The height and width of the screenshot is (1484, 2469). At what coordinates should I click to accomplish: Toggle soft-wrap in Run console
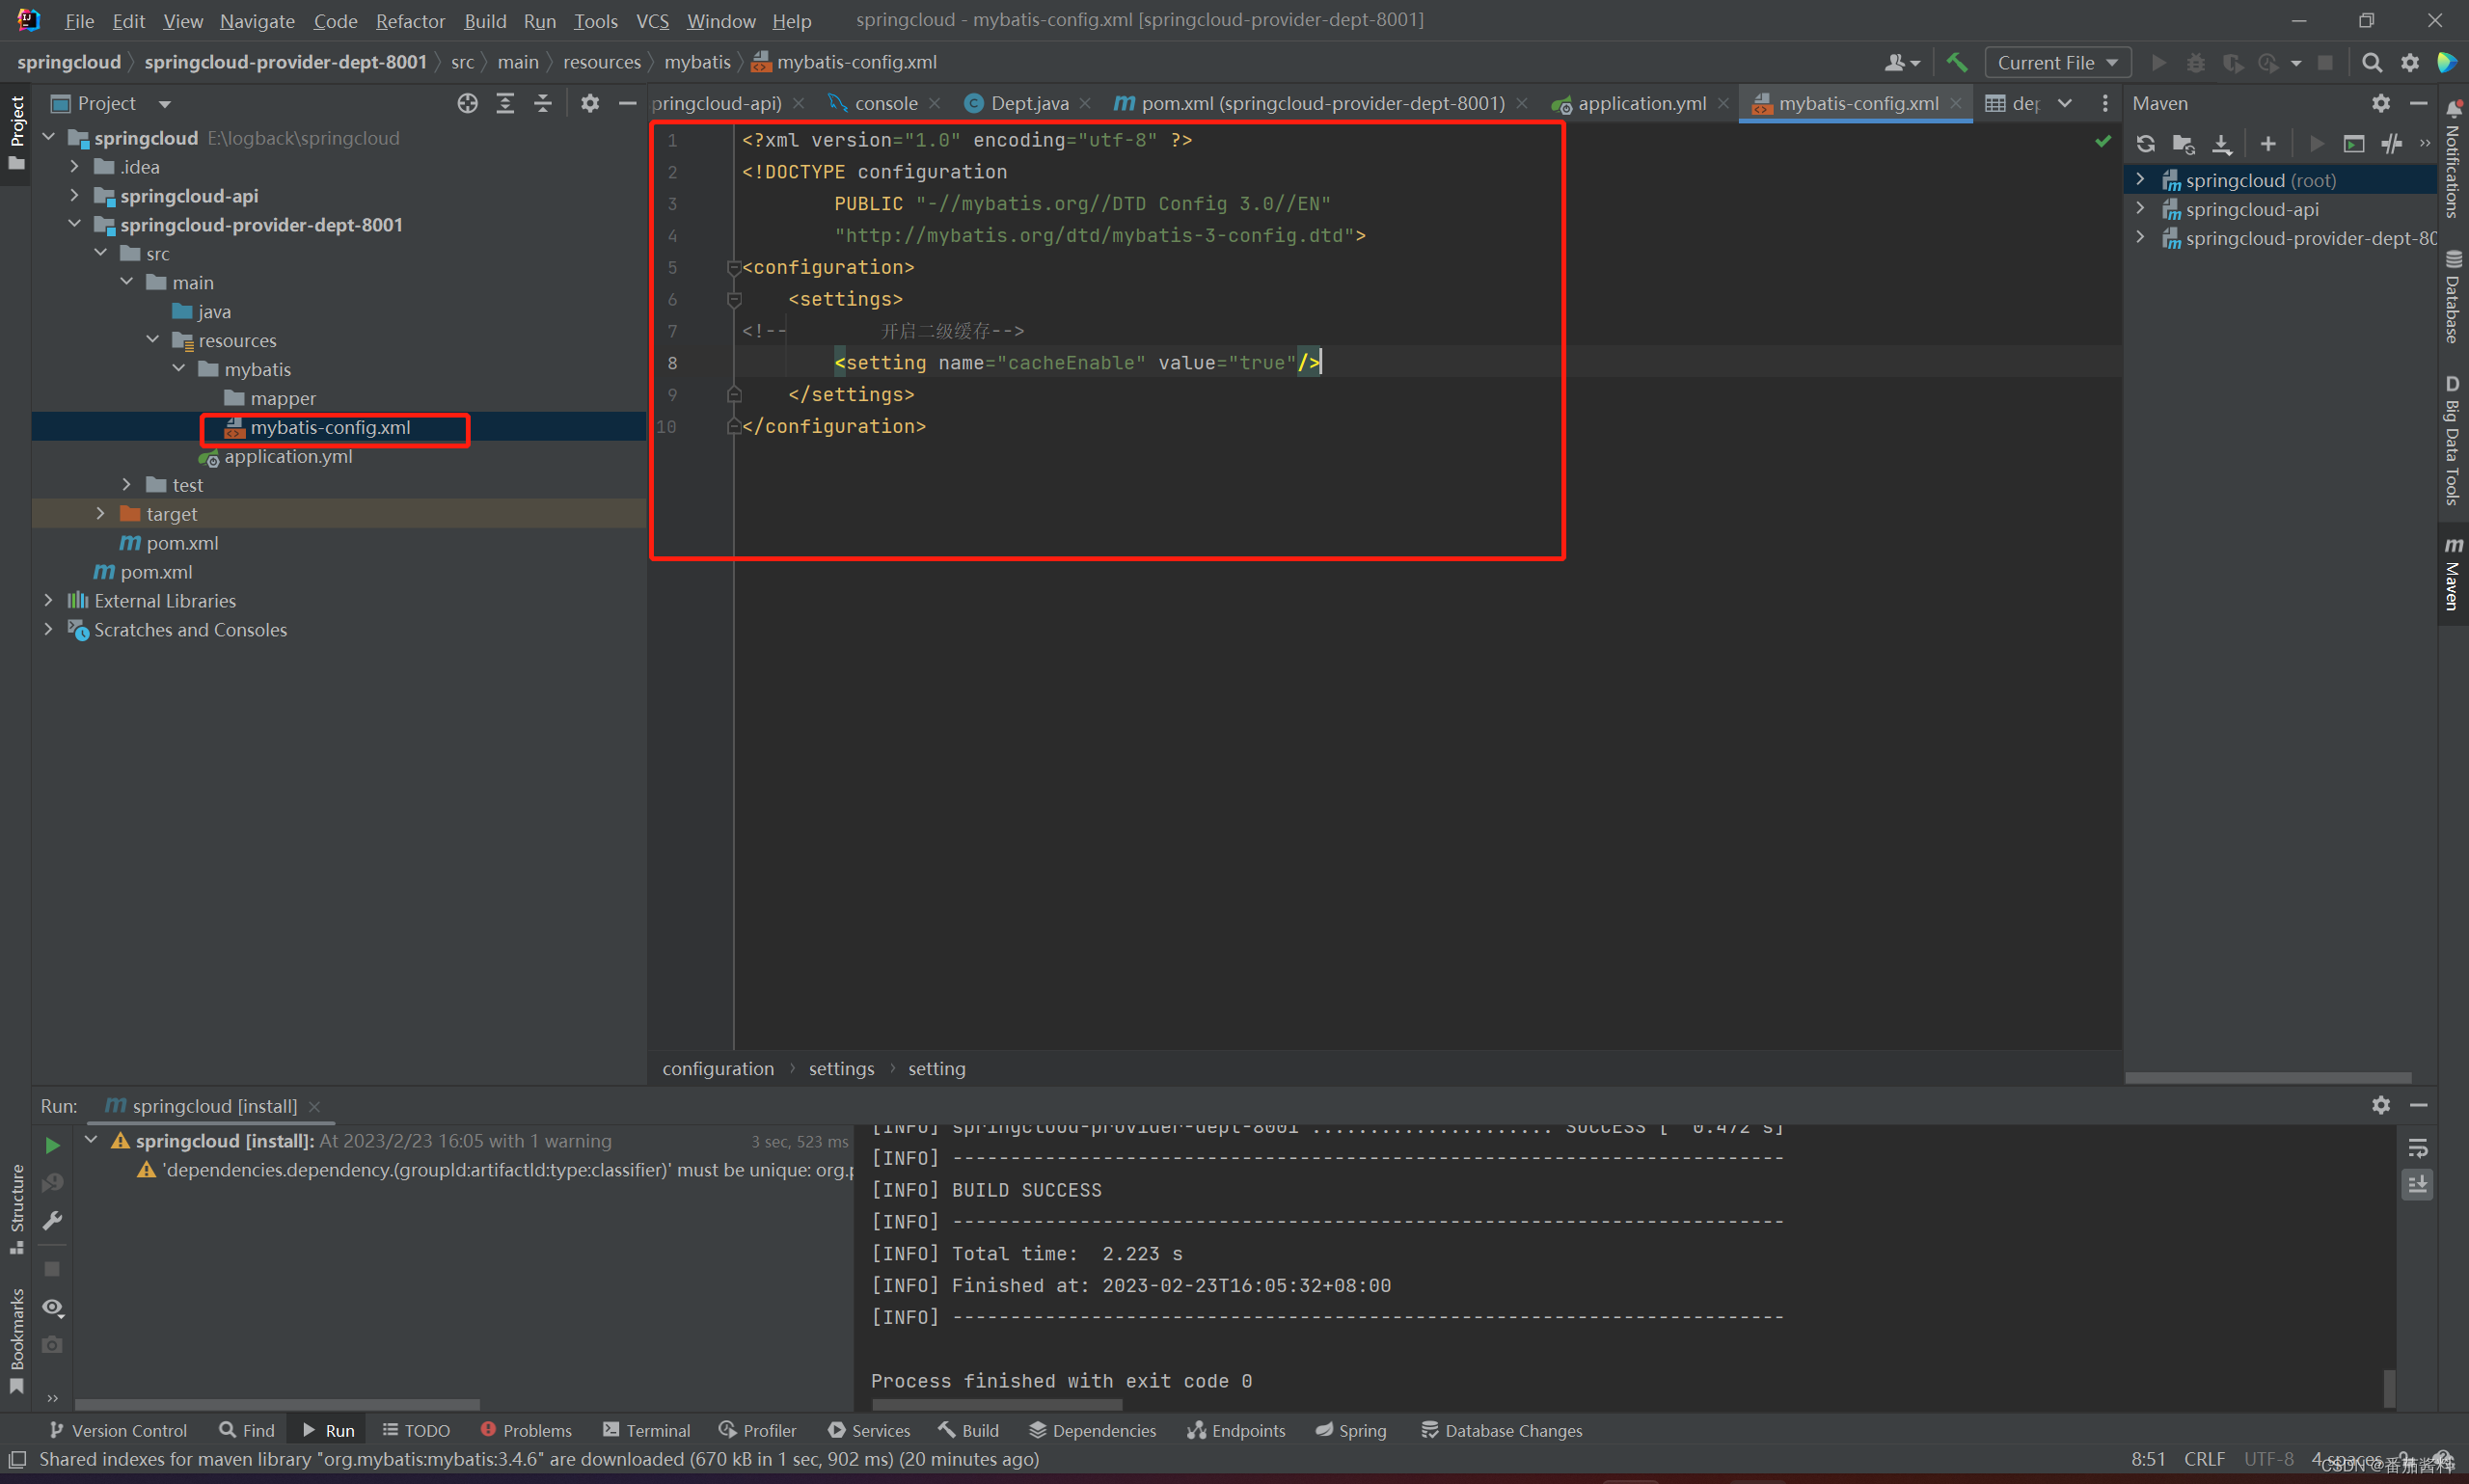2417,1147
